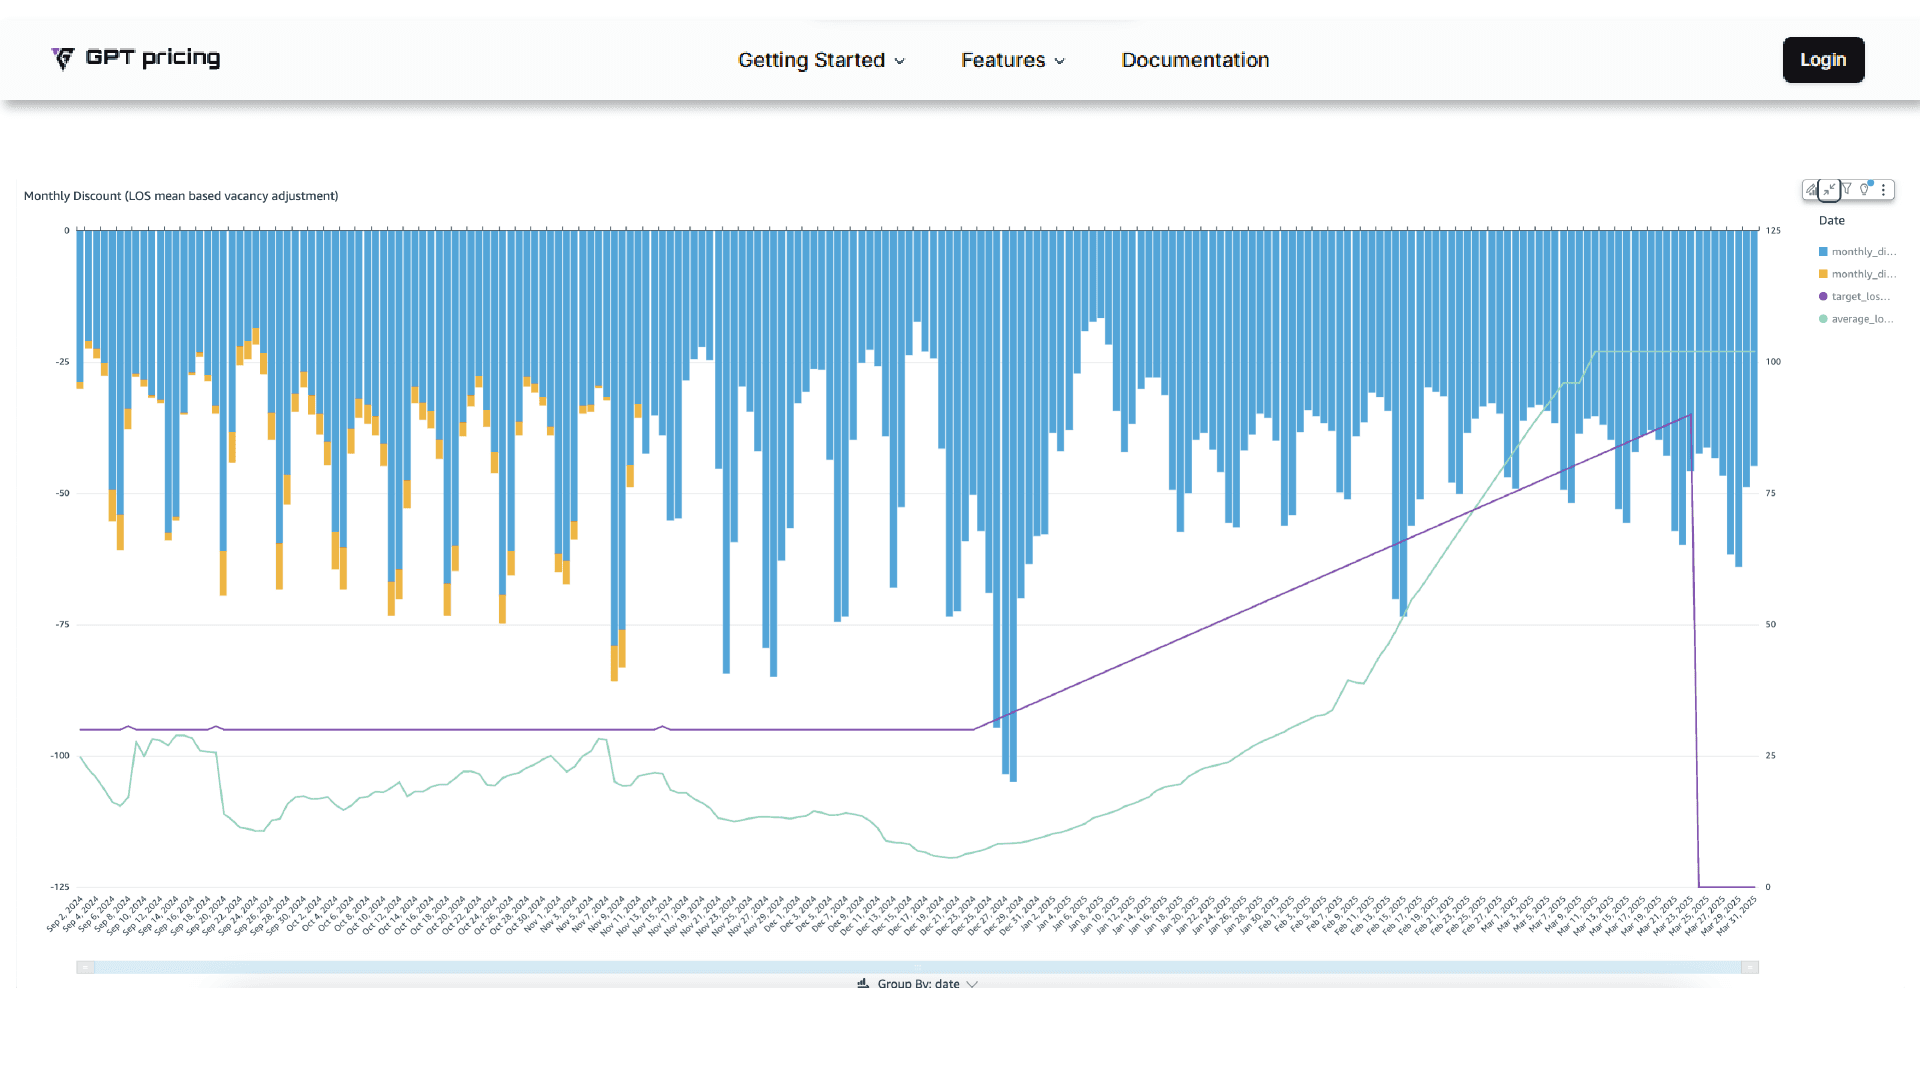Open the chart filter funnel icon
The image size is (1920, 1080).
[1847, 189]
